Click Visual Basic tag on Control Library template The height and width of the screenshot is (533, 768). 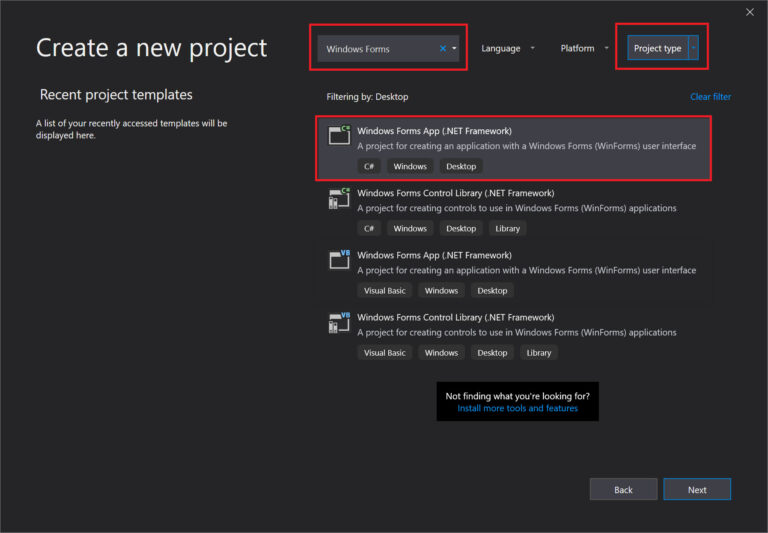[384, 353]
